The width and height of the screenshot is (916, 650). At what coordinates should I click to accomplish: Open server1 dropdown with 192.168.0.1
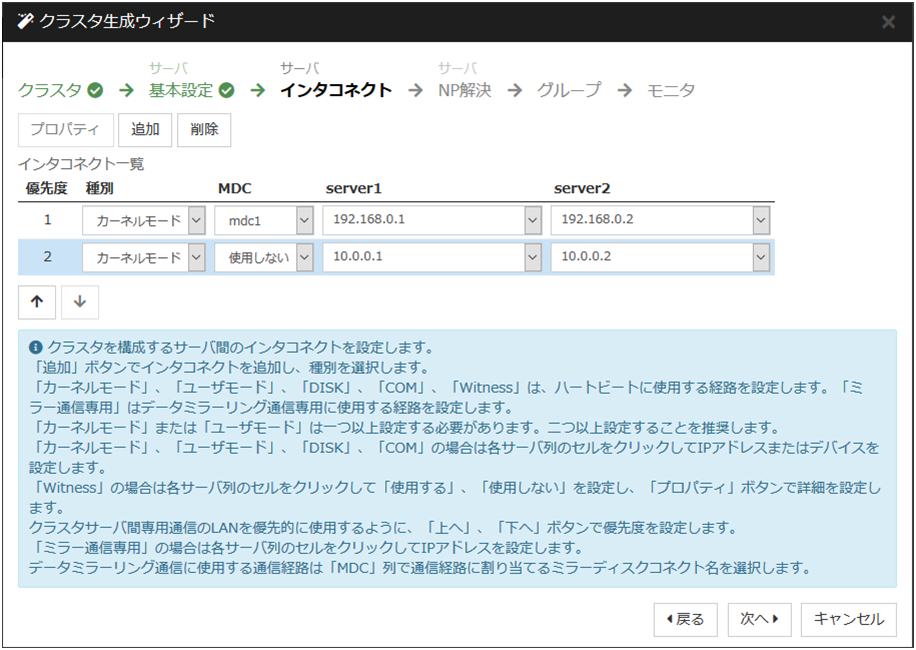[533, 220]
